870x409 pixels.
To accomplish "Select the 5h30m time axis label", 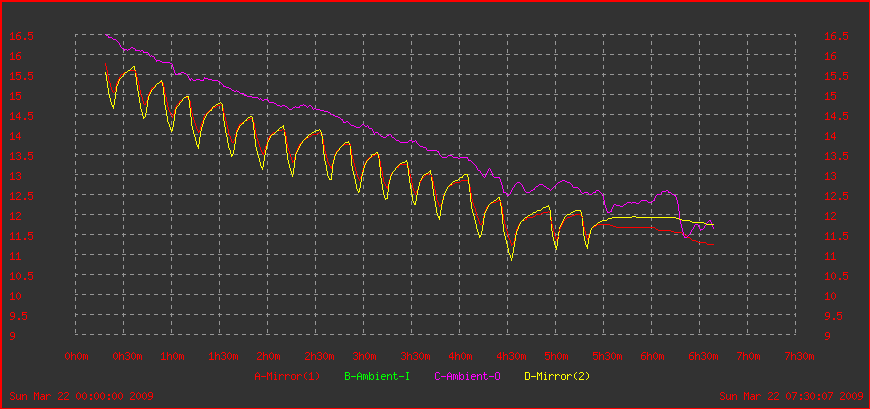I will coord(608,356).
